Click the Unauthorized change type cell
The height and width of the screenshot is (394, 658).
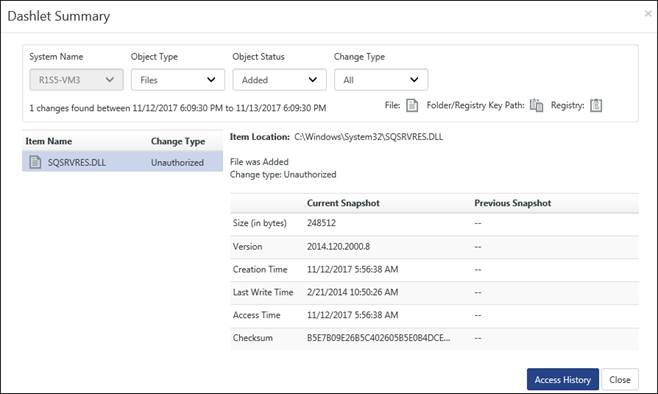pyautogui.click(x=178, y=162)
